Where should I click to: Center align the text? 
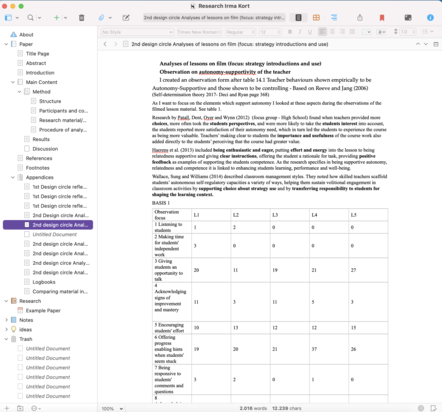point(332,32)
